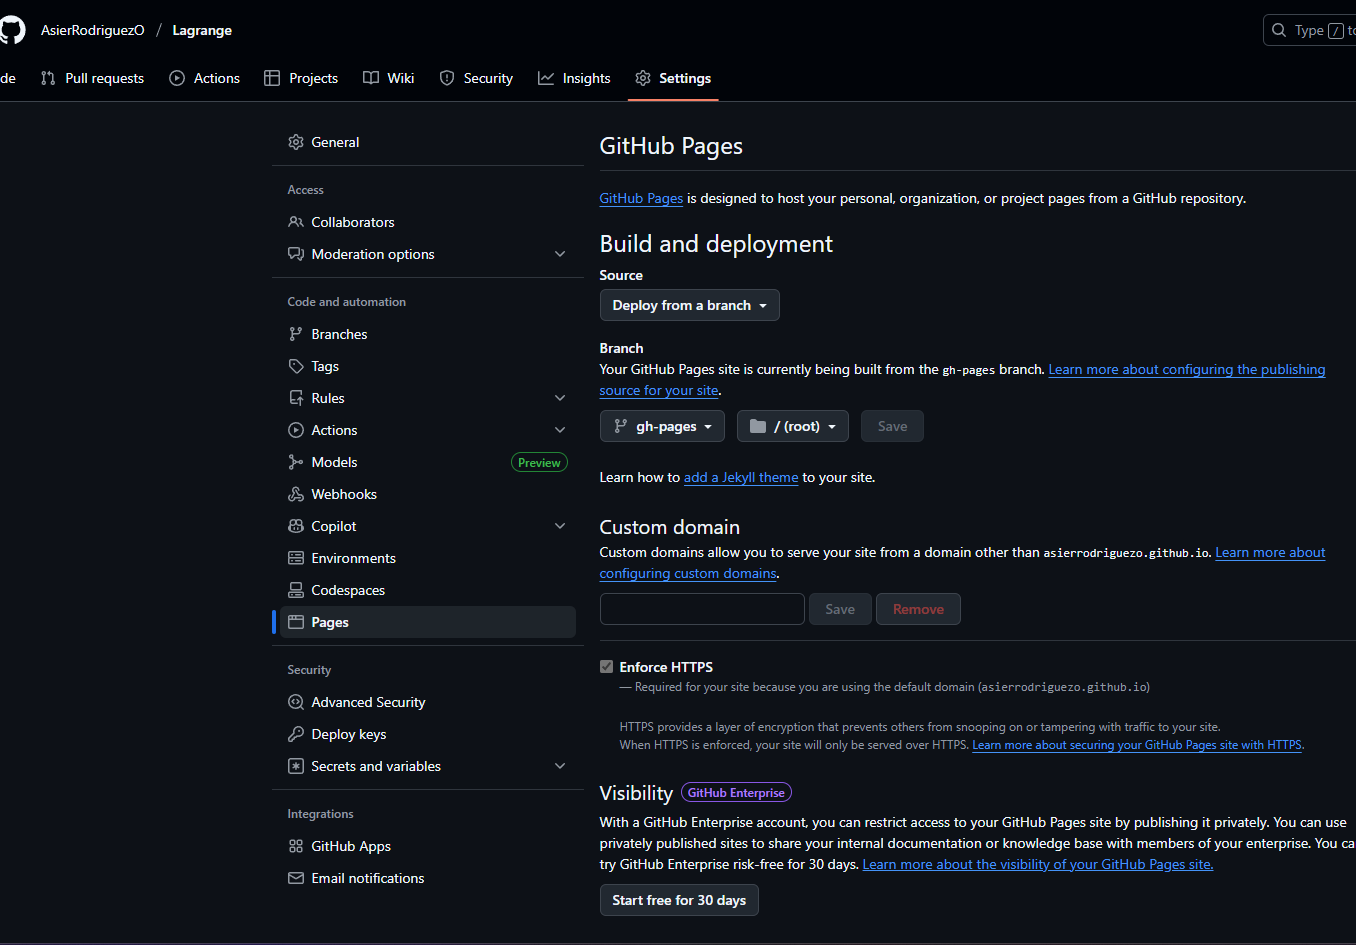The width and height of the screenshot is (1356, 945).
Task: Click the Environments icon in sidebar
Action: coord(296,558)
